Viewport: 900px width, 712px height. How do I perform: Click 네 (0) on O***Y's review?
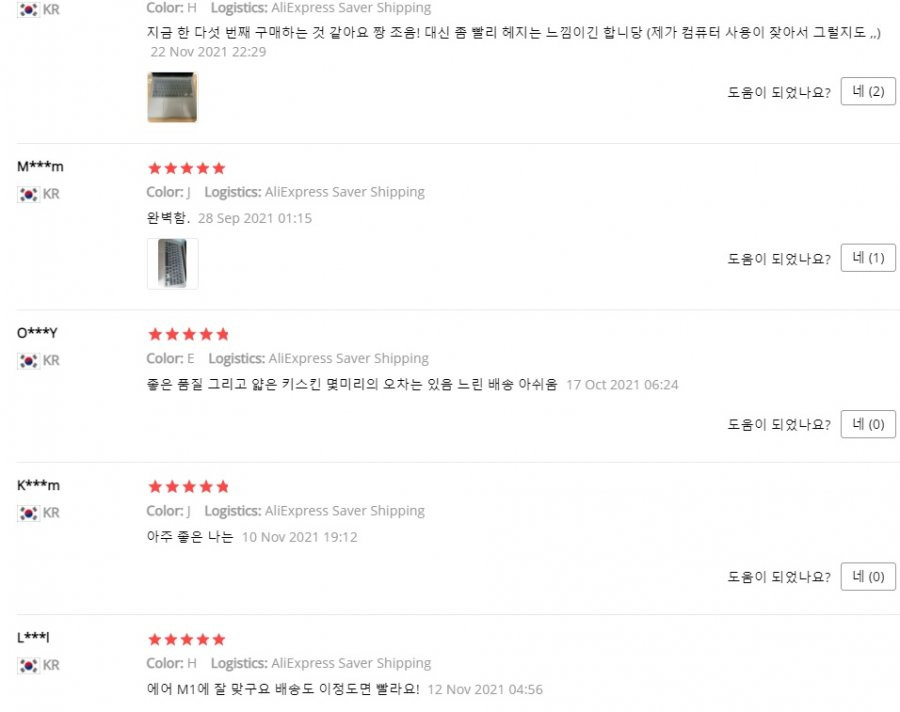tap(868, 424)
